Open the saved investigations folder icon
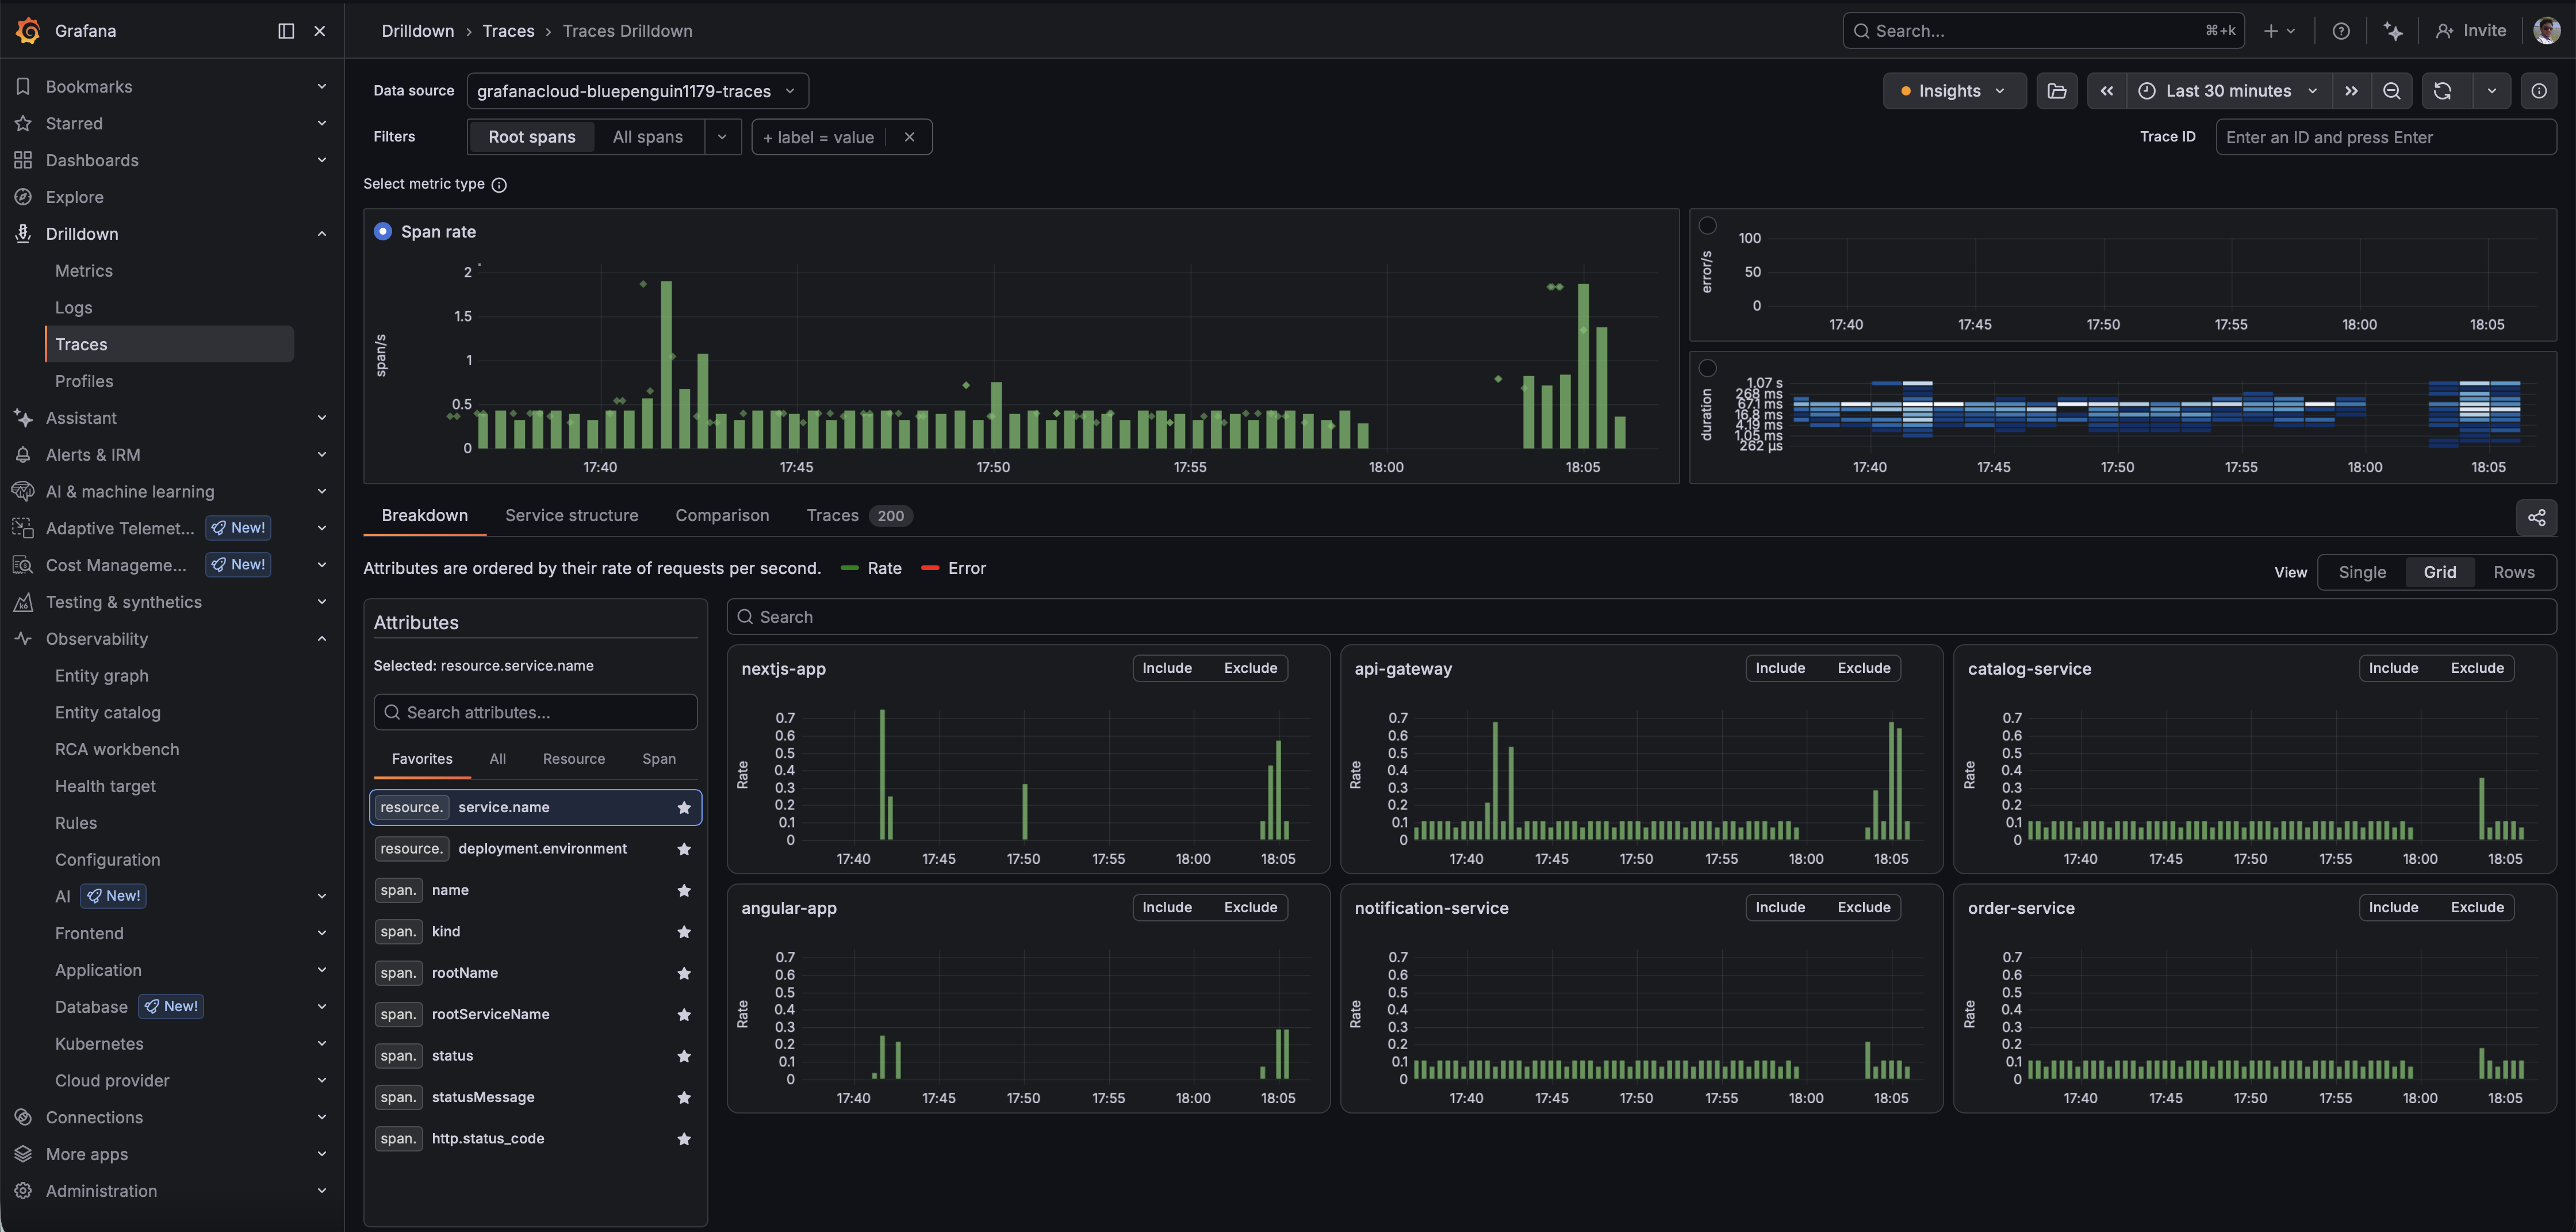This screenshot has height=1232, width=2576. [x=2057, y=91]
